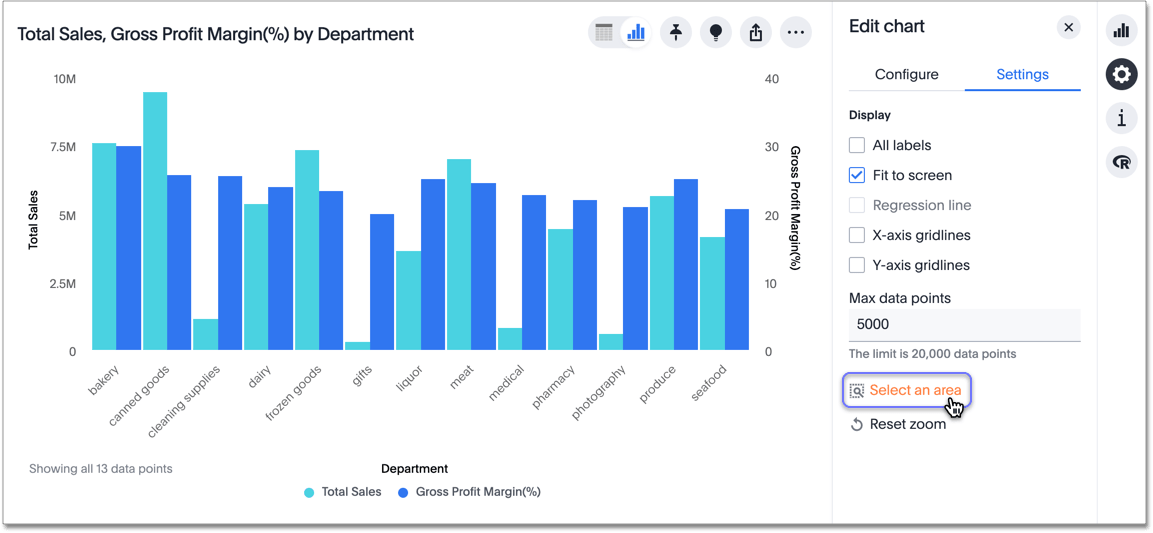Open the more options ellipsis menu
Image resolution: width=1153 pixels, height=533 pixels.
pos(796,33)
